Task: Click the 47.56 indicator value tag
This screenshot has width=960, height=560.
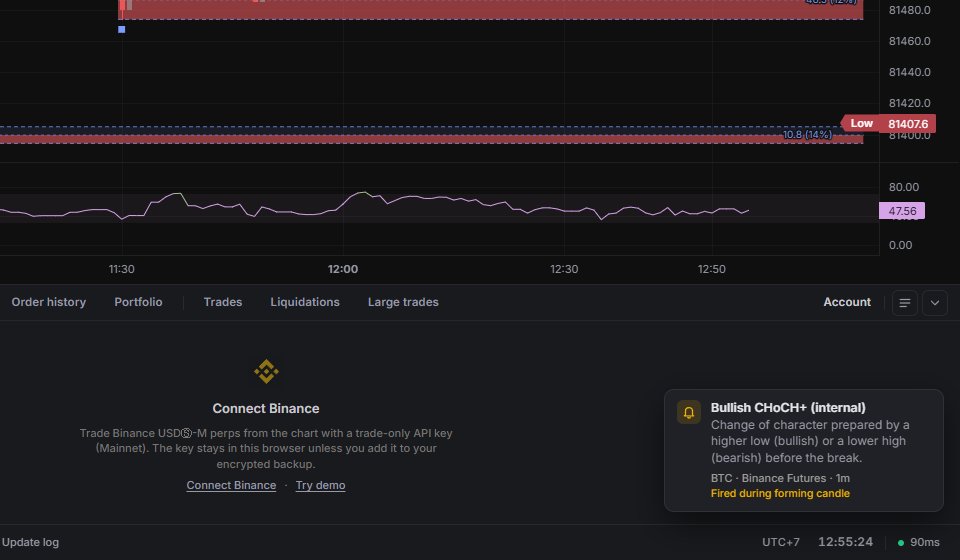Action: tap(902, 211)
